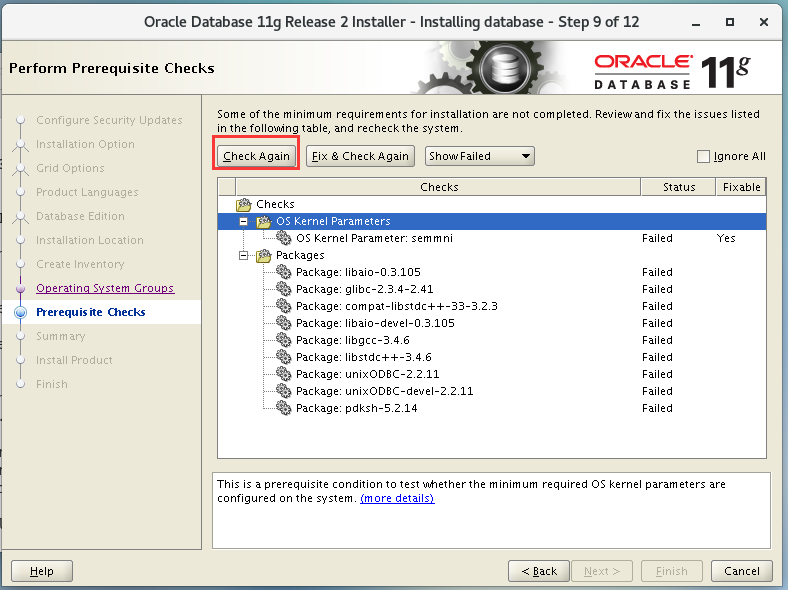Click the Fix & Check Again button
Image resolution: width=788 pixels, height=590 pixels.
(360, 156)
